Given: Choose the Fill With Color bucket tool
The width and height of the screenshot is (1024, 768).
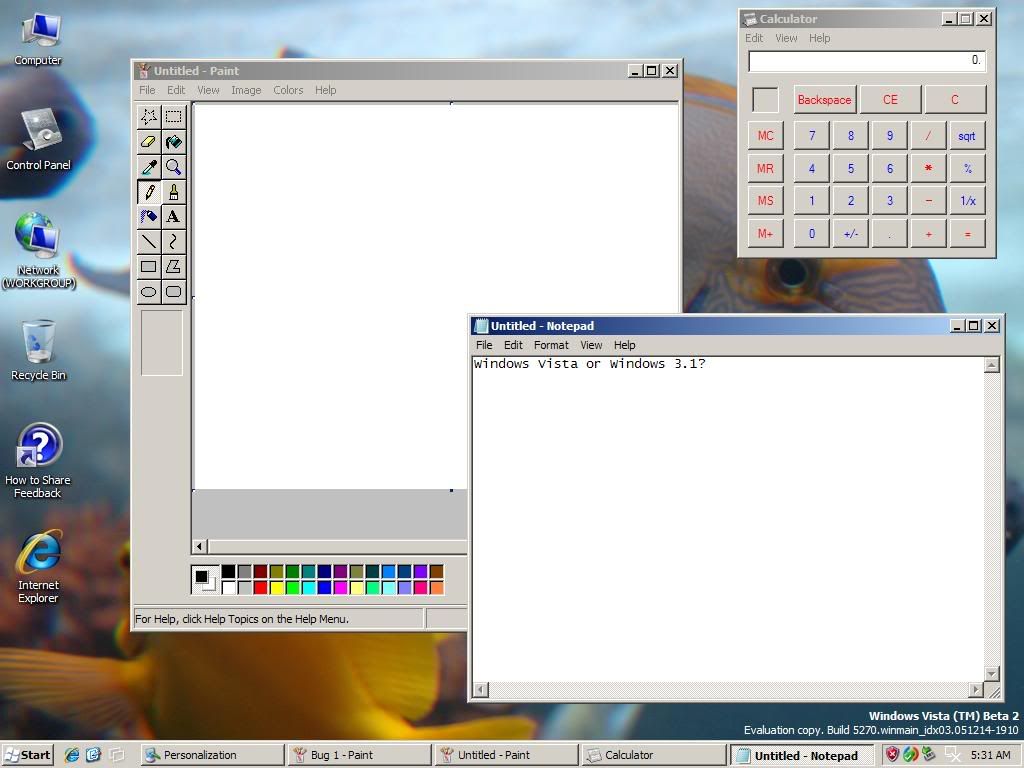Looking at the screenshot, I should point(173,142).
